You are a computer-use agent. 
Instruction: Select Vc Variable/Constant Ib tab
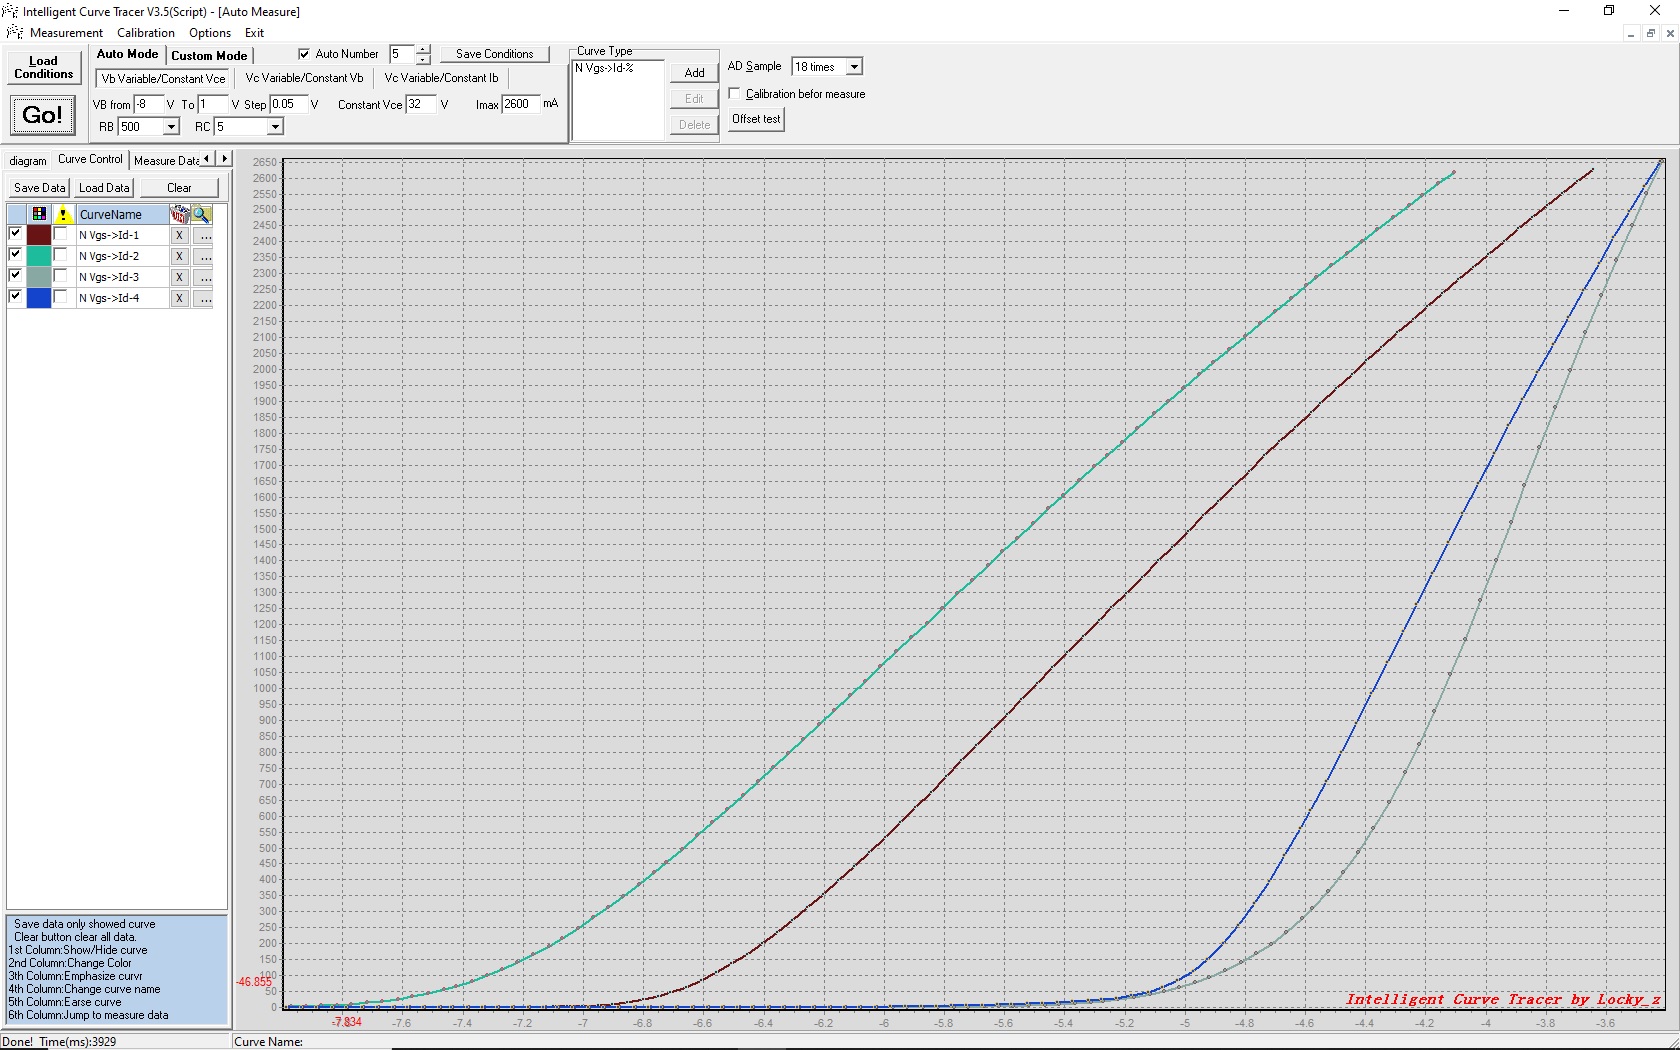click(x=441, y=78)
